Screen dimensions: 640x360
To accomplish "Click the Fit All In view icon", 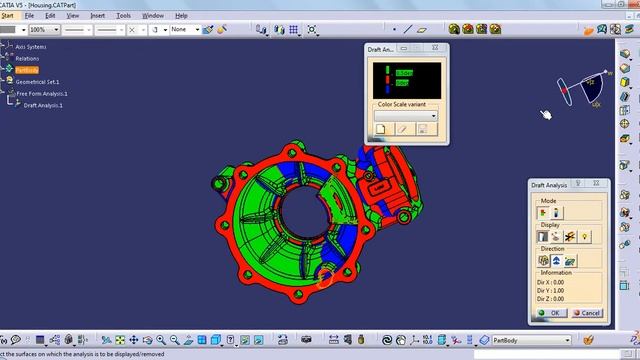I will pos(120,340).
